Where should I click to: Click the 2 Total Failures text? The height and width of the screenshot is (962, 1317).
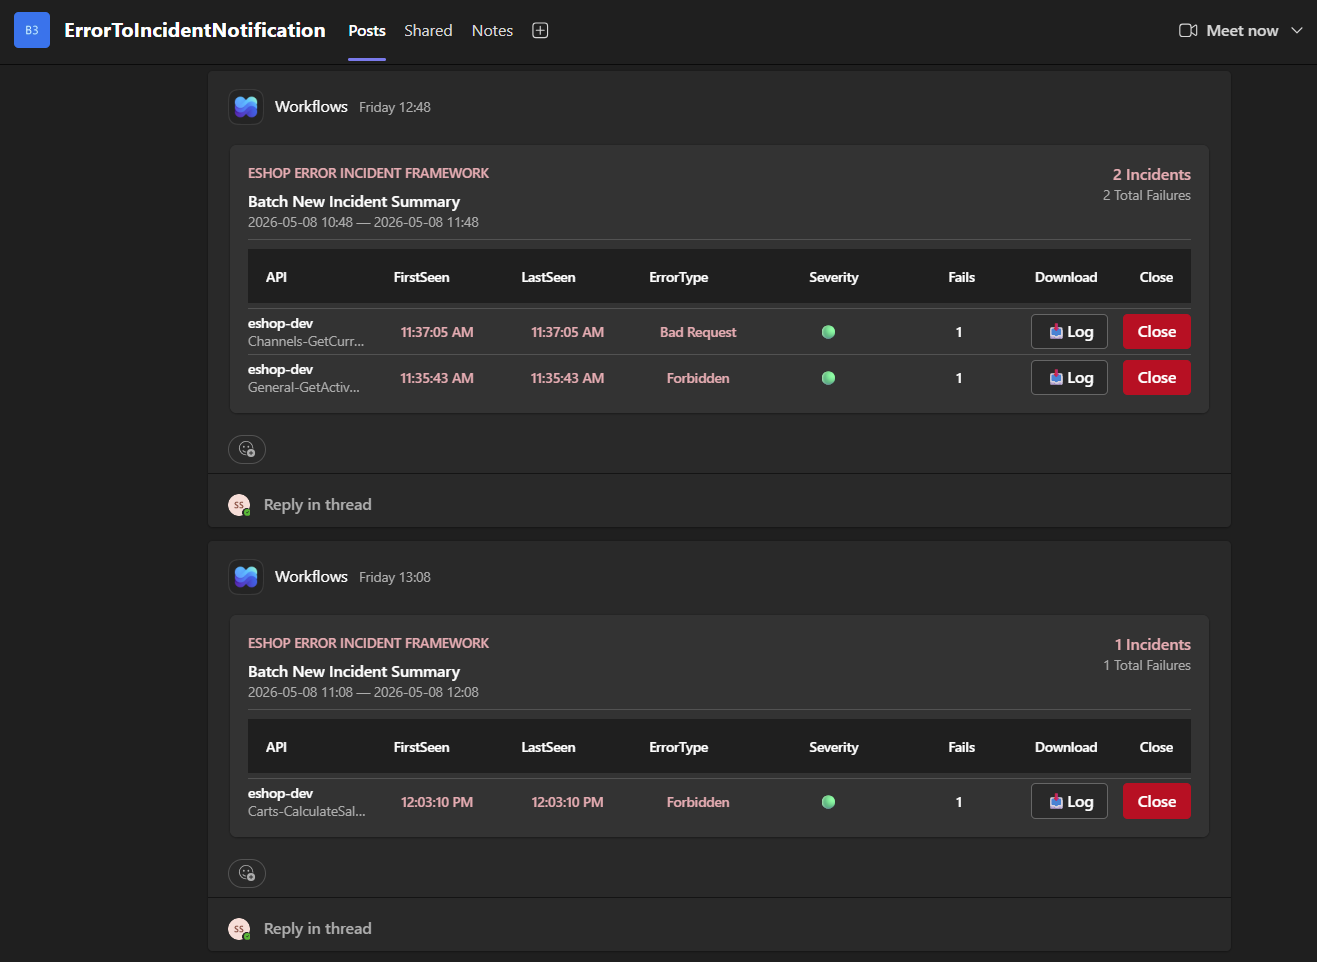1147,195
